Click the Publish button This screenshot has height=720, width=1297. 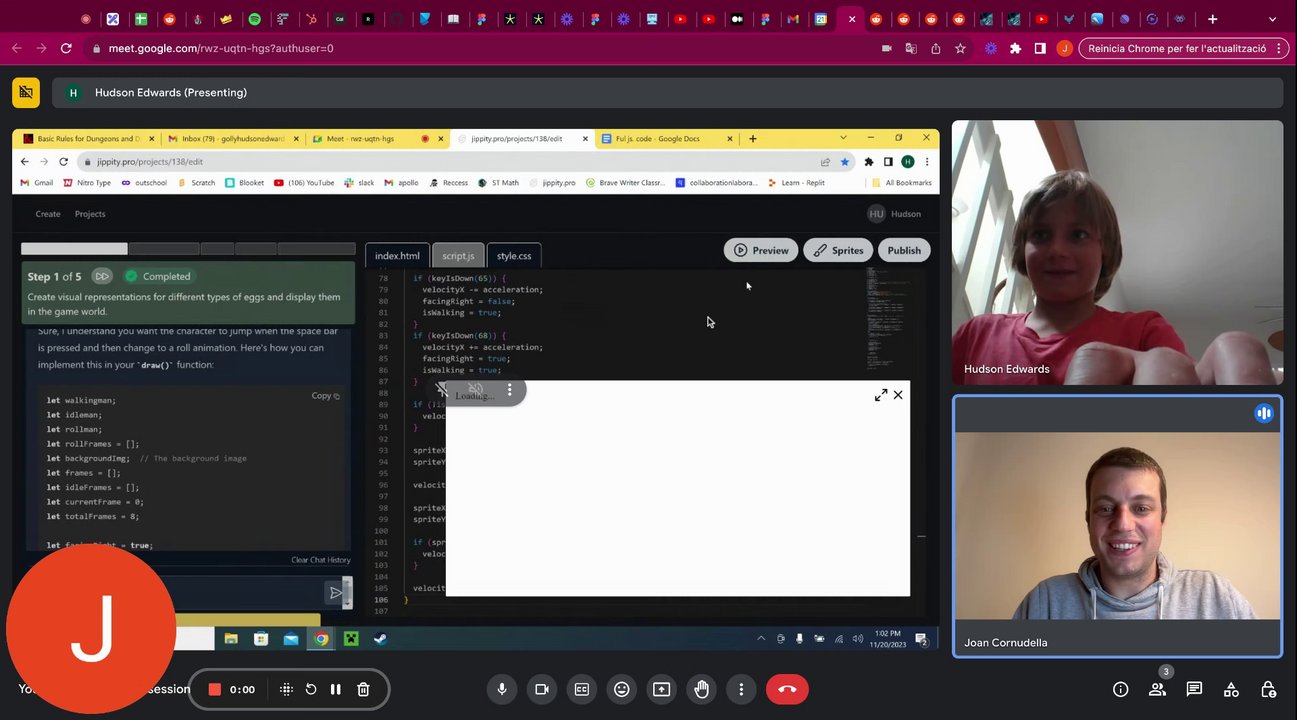coord(904,250)
